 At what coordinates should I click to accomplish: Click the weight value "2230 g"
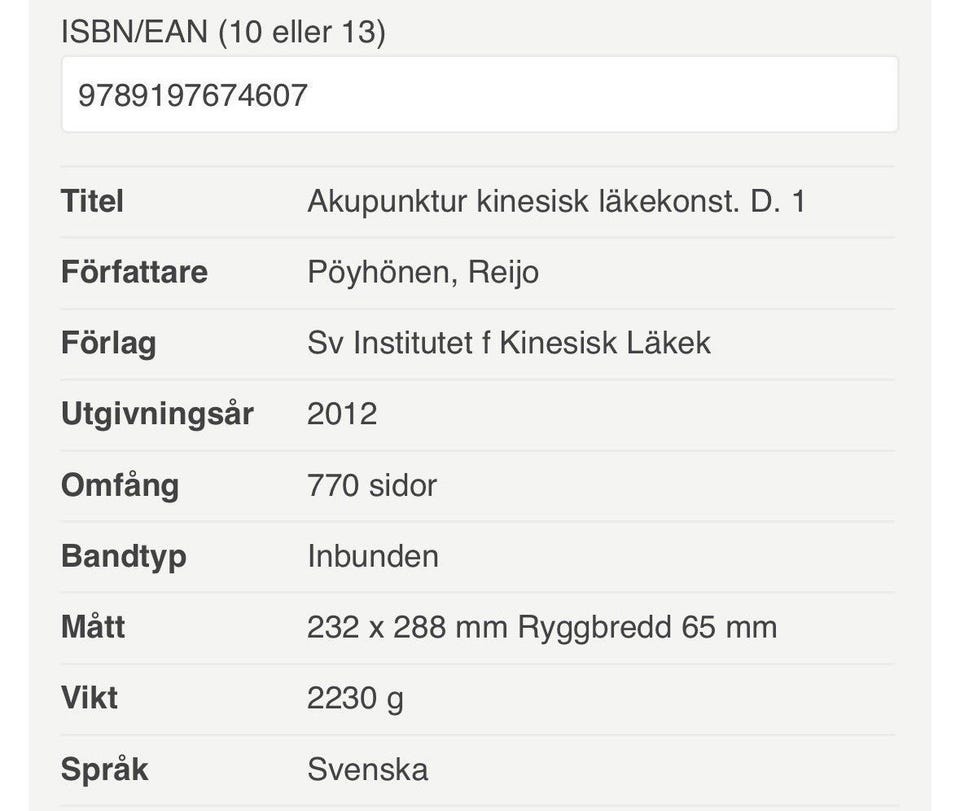355,698
